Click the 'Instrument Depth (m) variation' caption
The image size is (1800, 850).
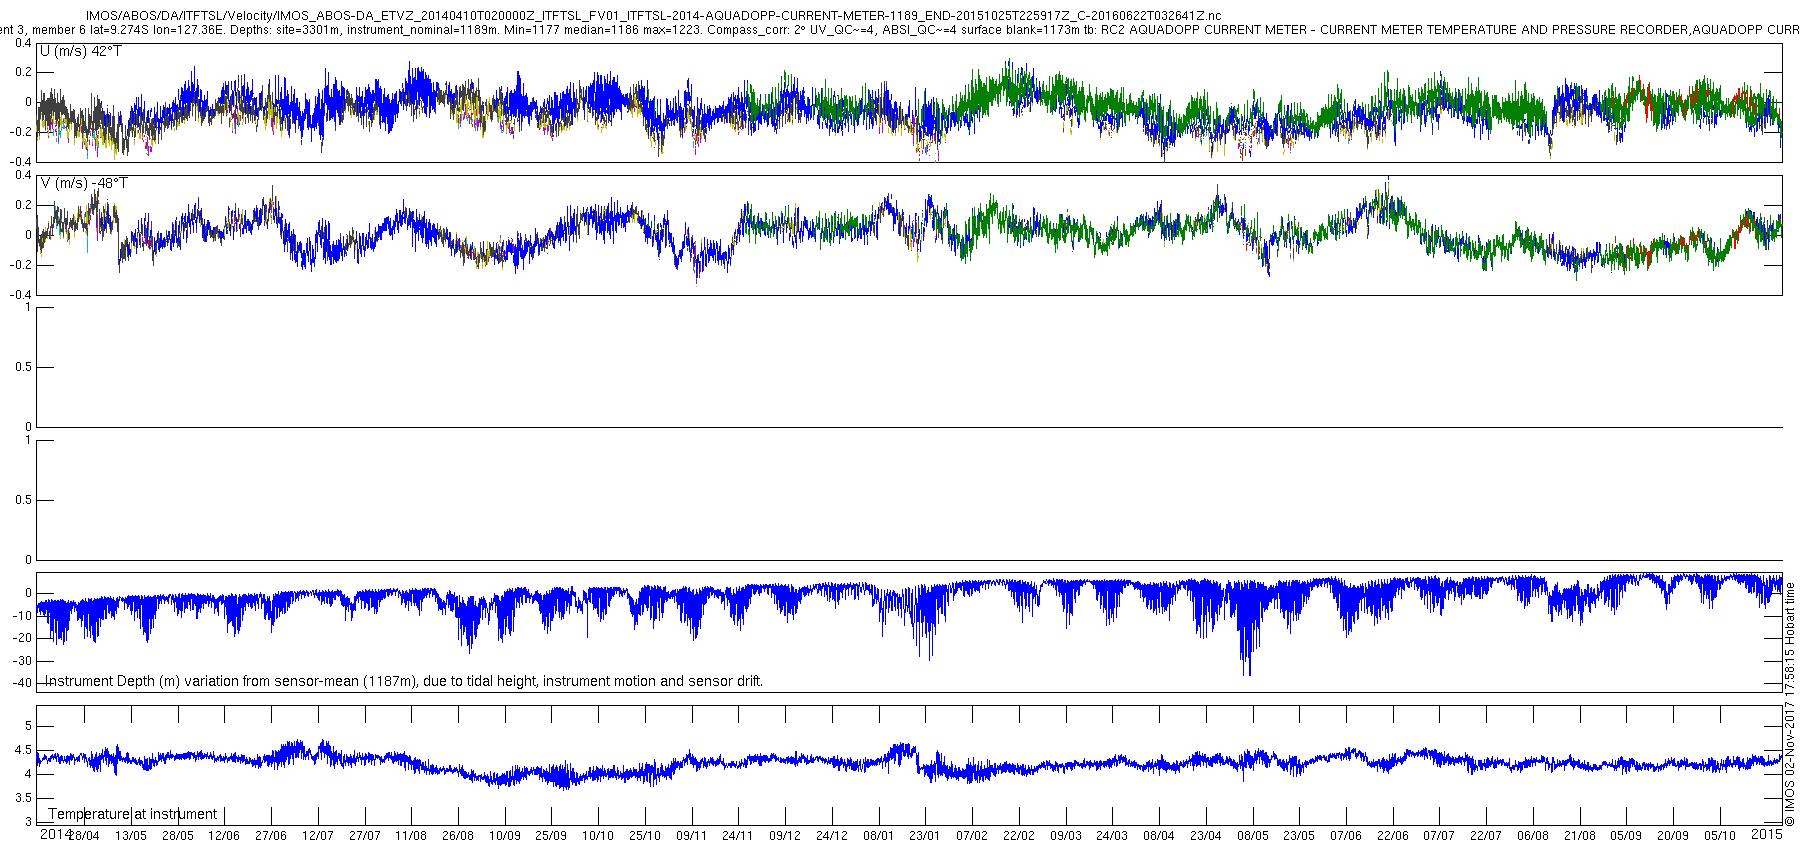(402, 681)
